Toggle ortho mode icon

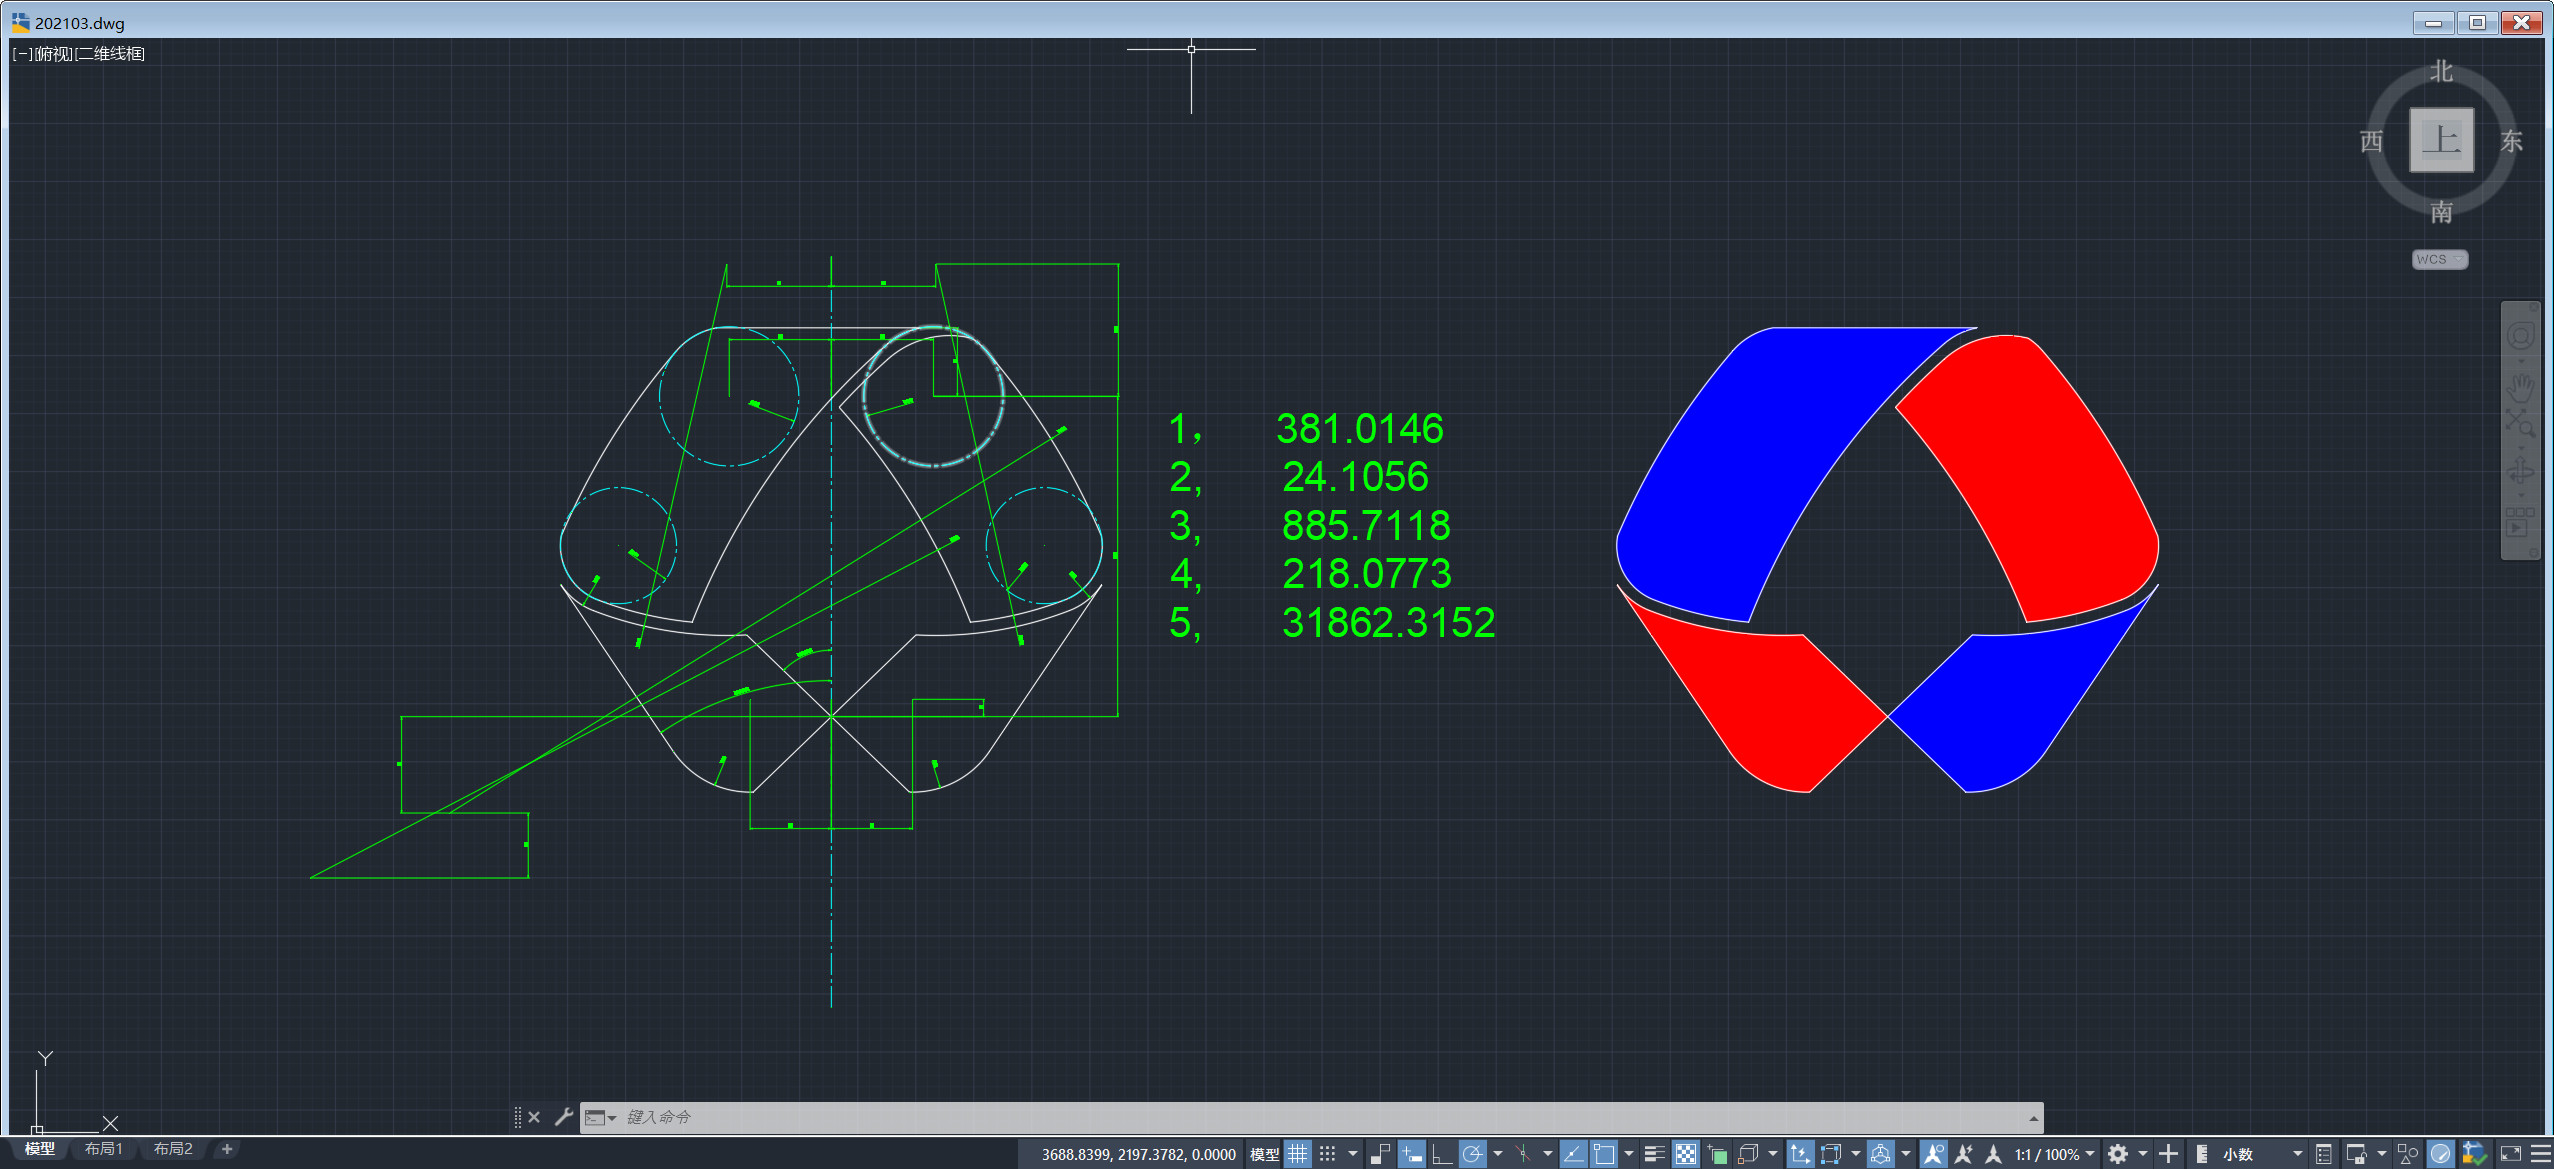1441,1154
